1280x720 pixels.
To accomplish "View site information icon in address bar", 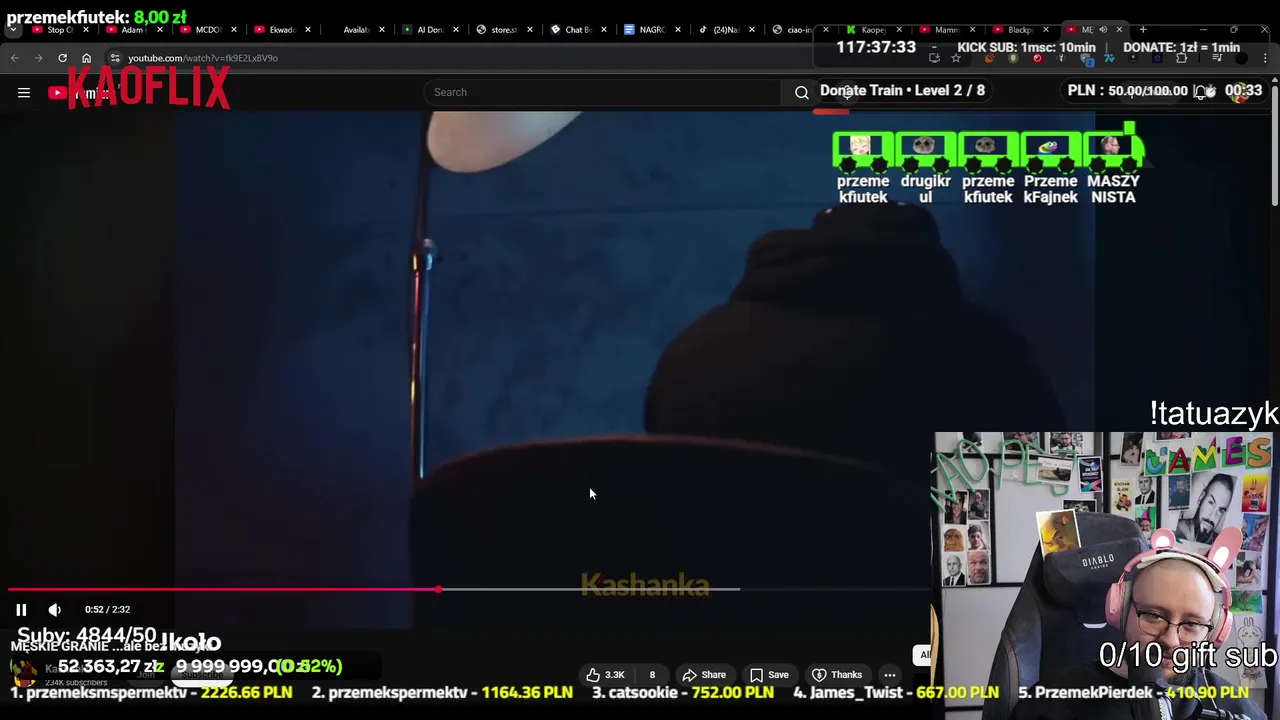I will [115, 58].
